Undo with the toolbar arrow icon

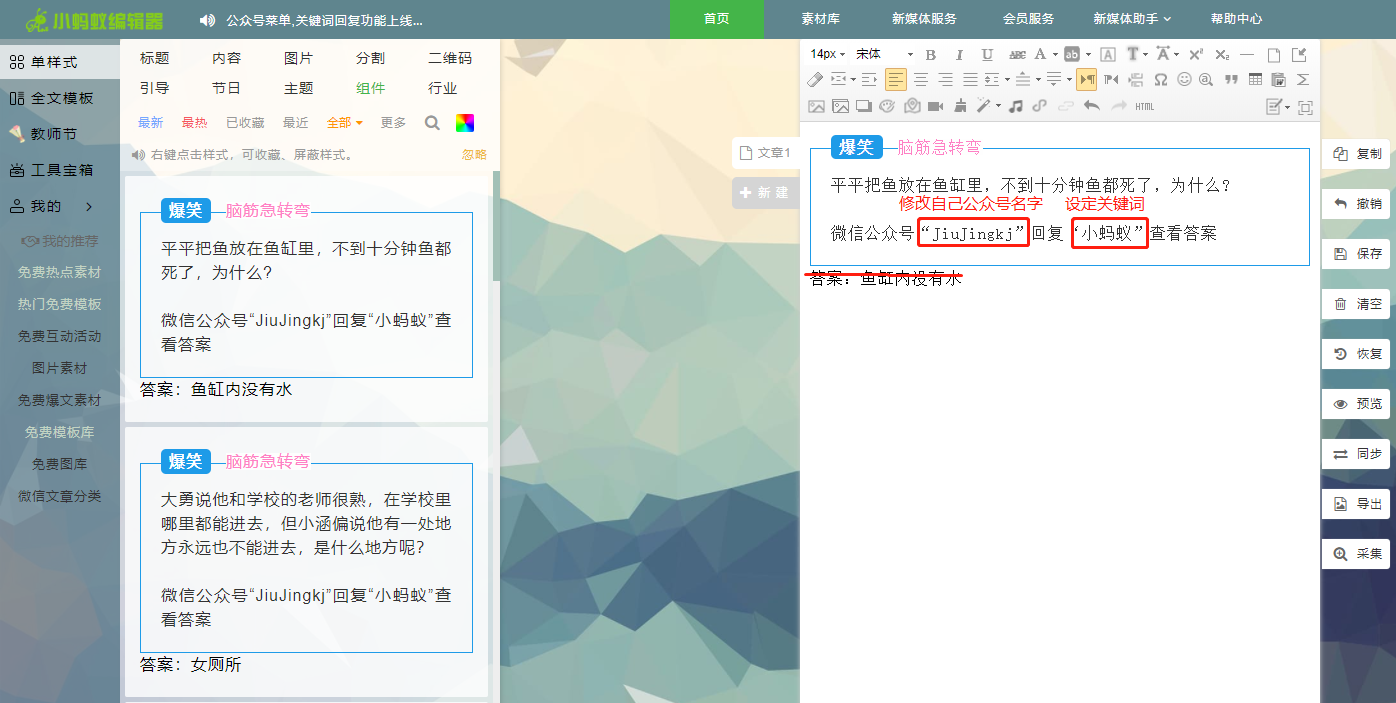tap(1092, 107)
